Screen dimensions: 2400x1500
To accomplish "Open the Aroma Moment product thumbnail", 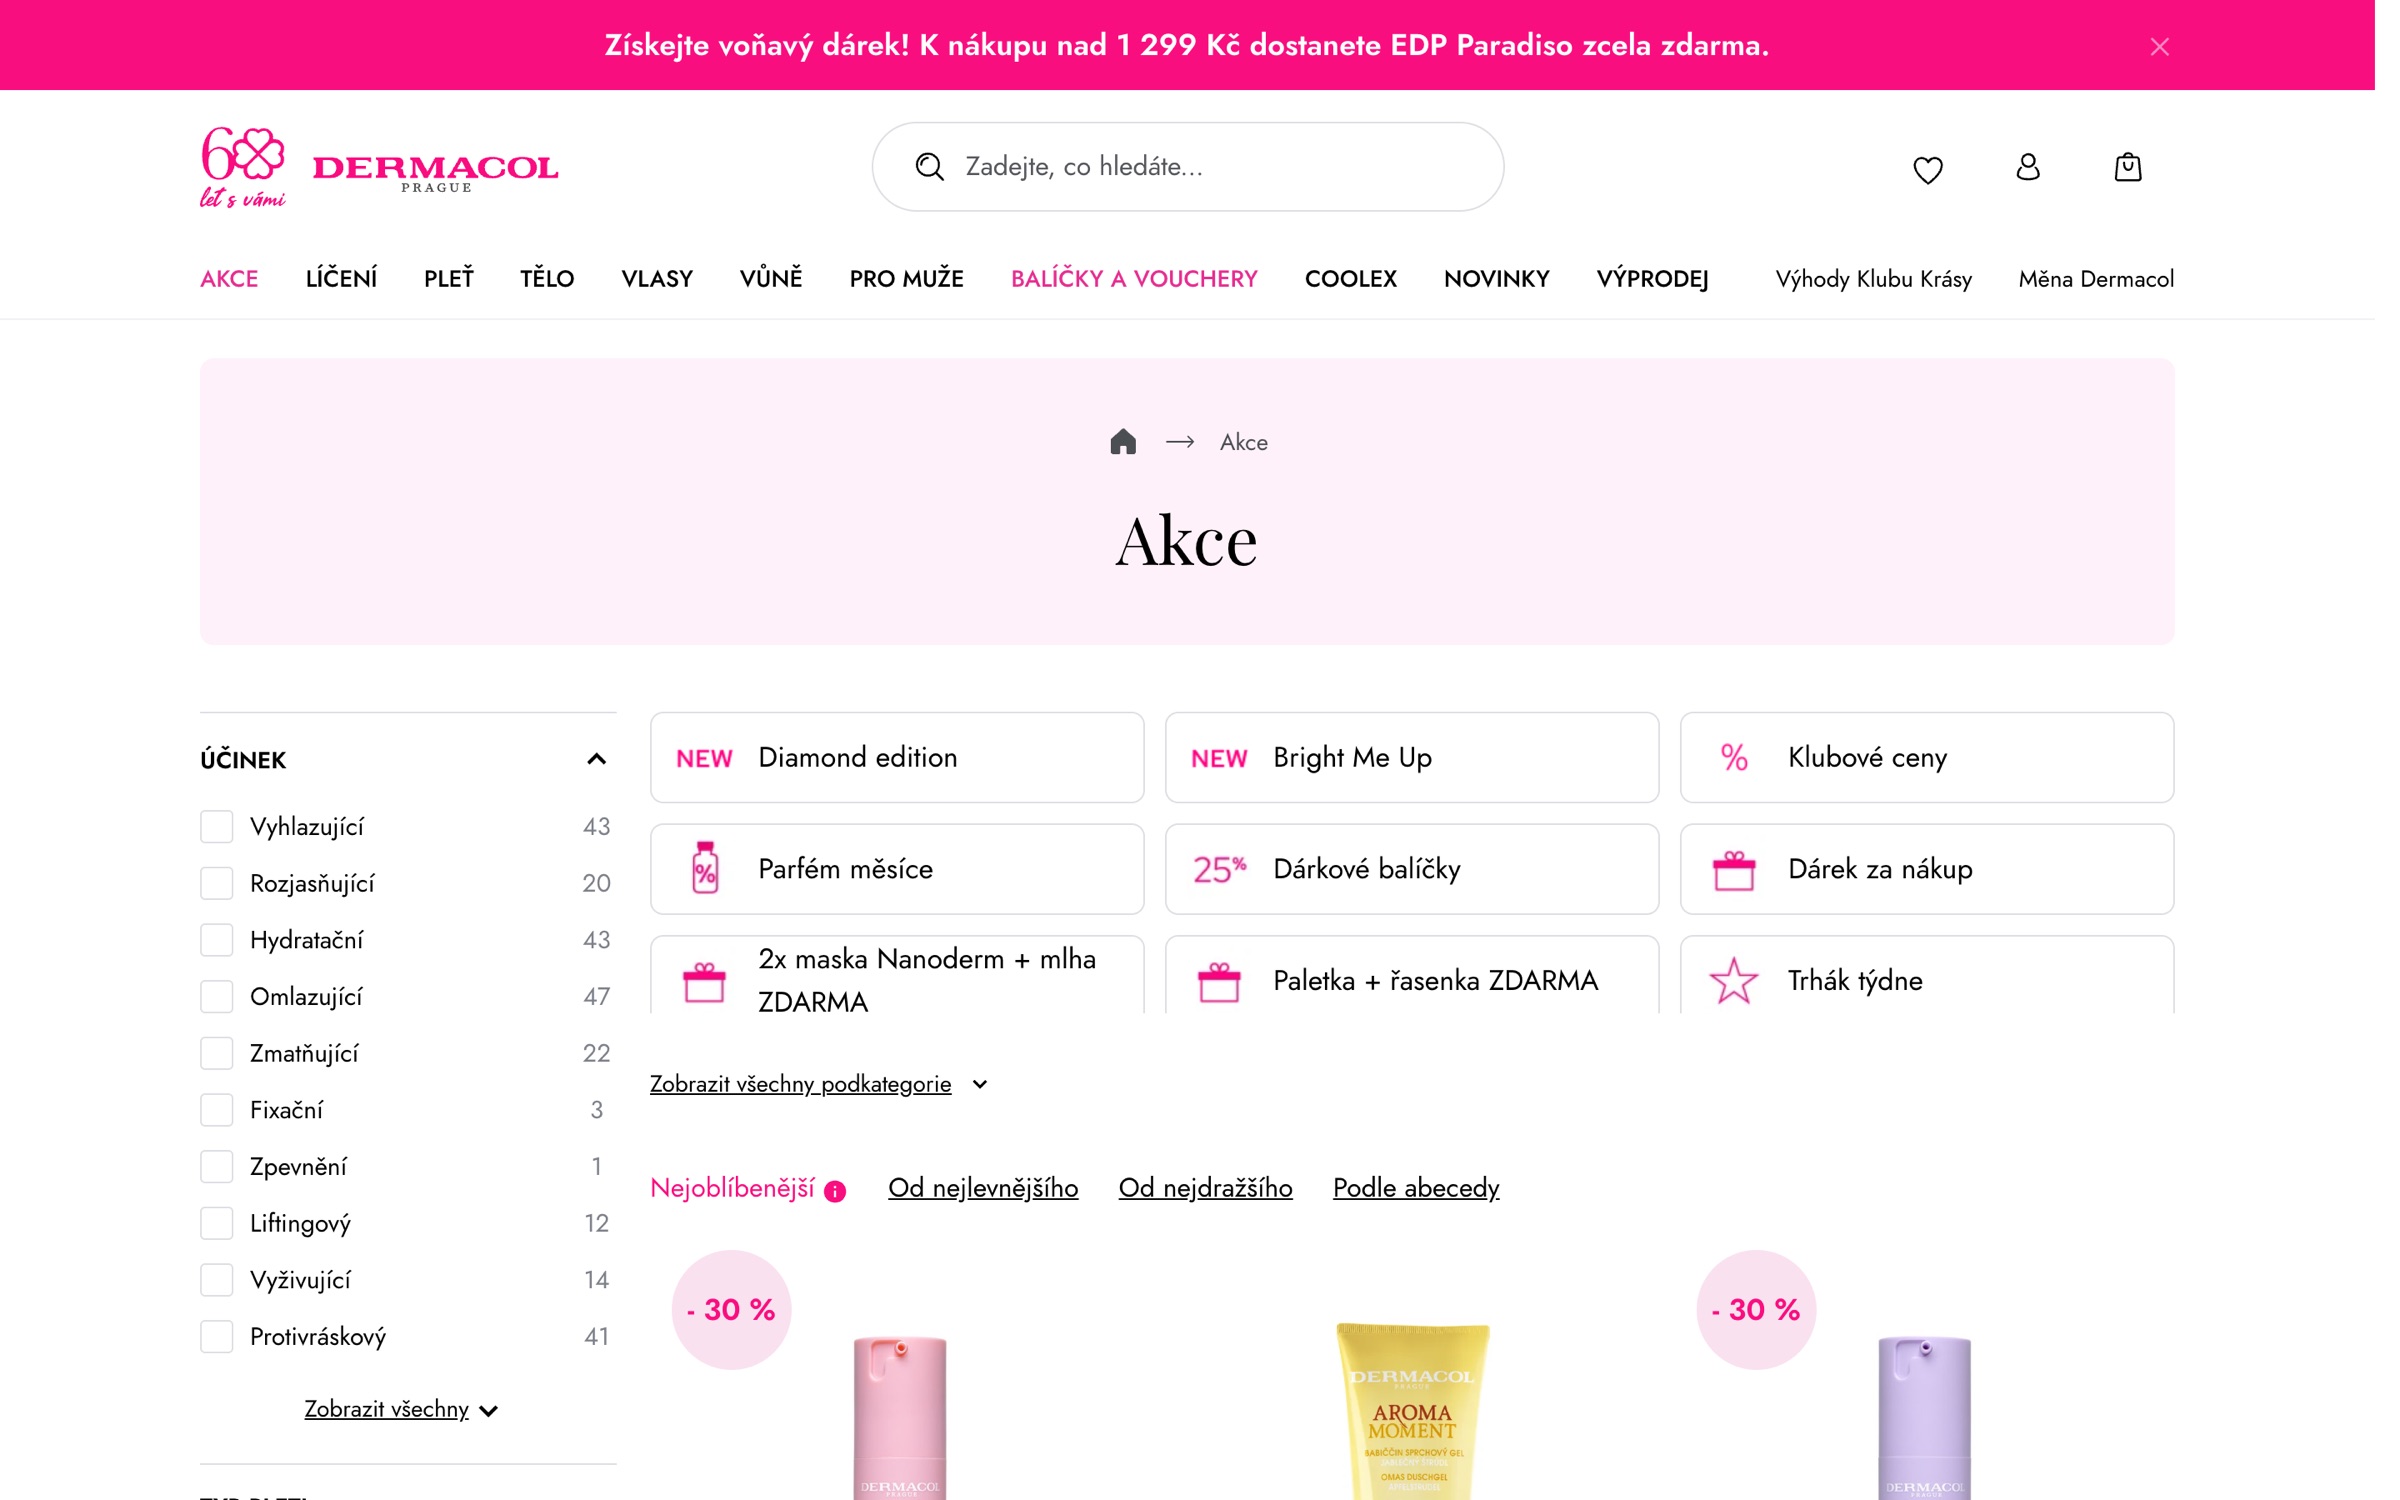I will click(x=1412, y=1410).
